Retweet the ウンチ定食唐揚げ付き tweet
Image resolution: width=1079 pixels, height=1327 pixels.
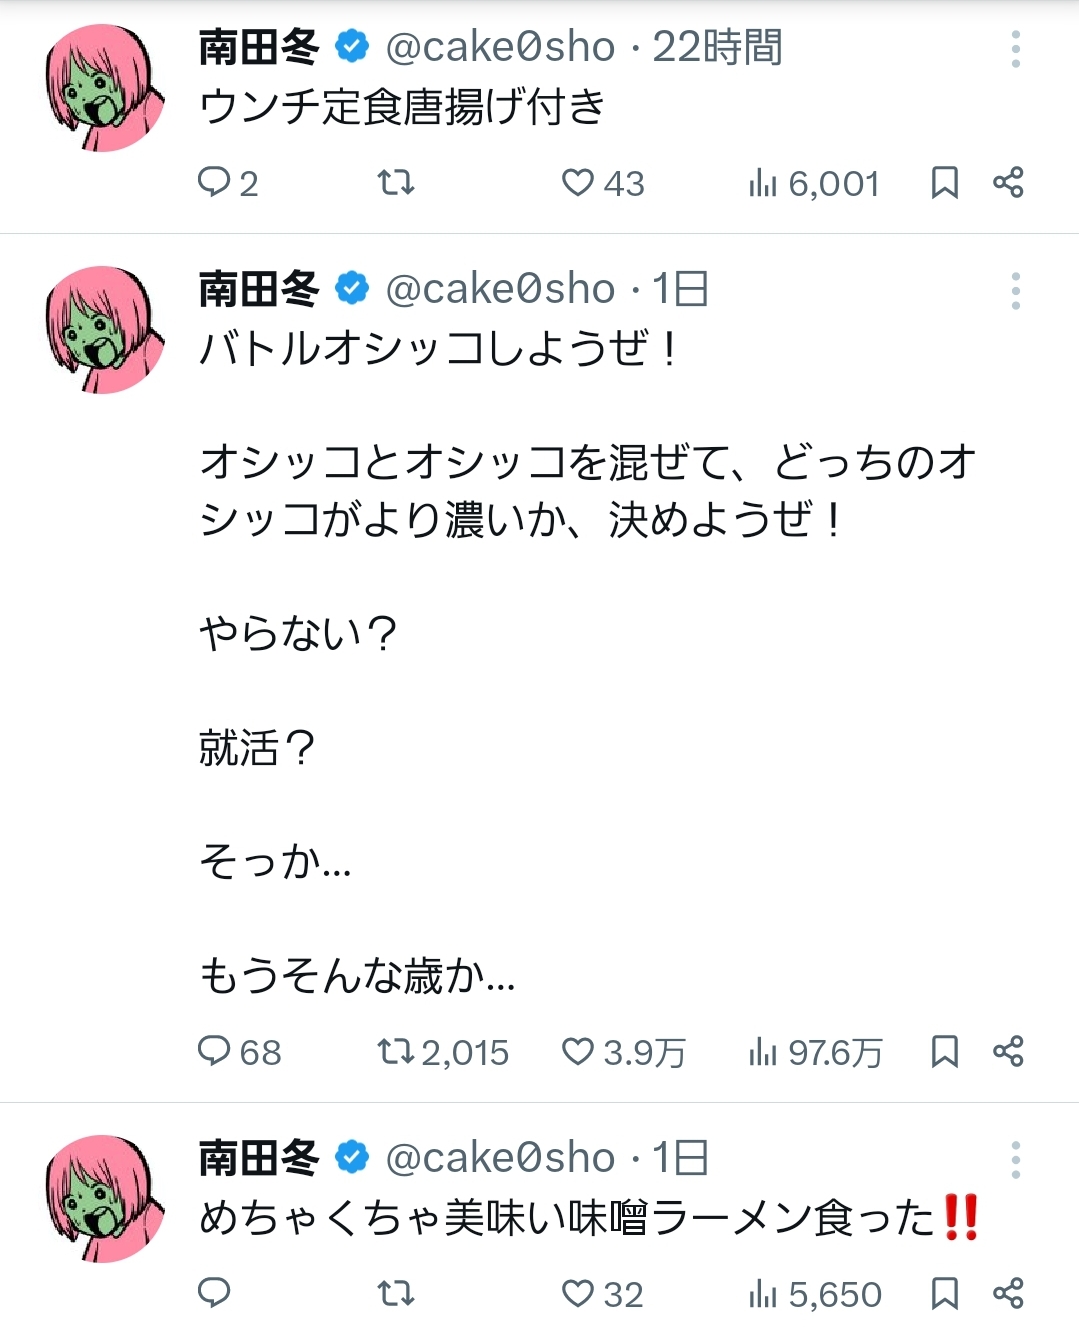tap(396, 182)
